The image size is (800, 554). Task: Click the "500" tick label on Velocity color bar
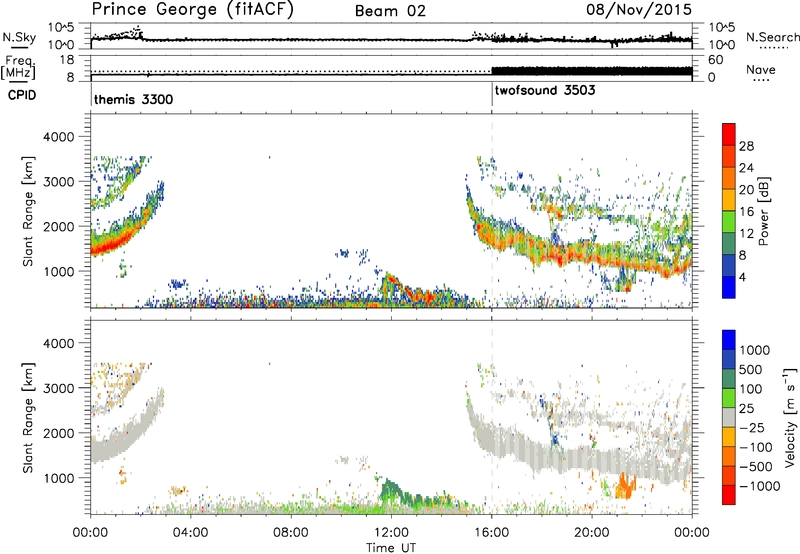(x=751, y=369)
